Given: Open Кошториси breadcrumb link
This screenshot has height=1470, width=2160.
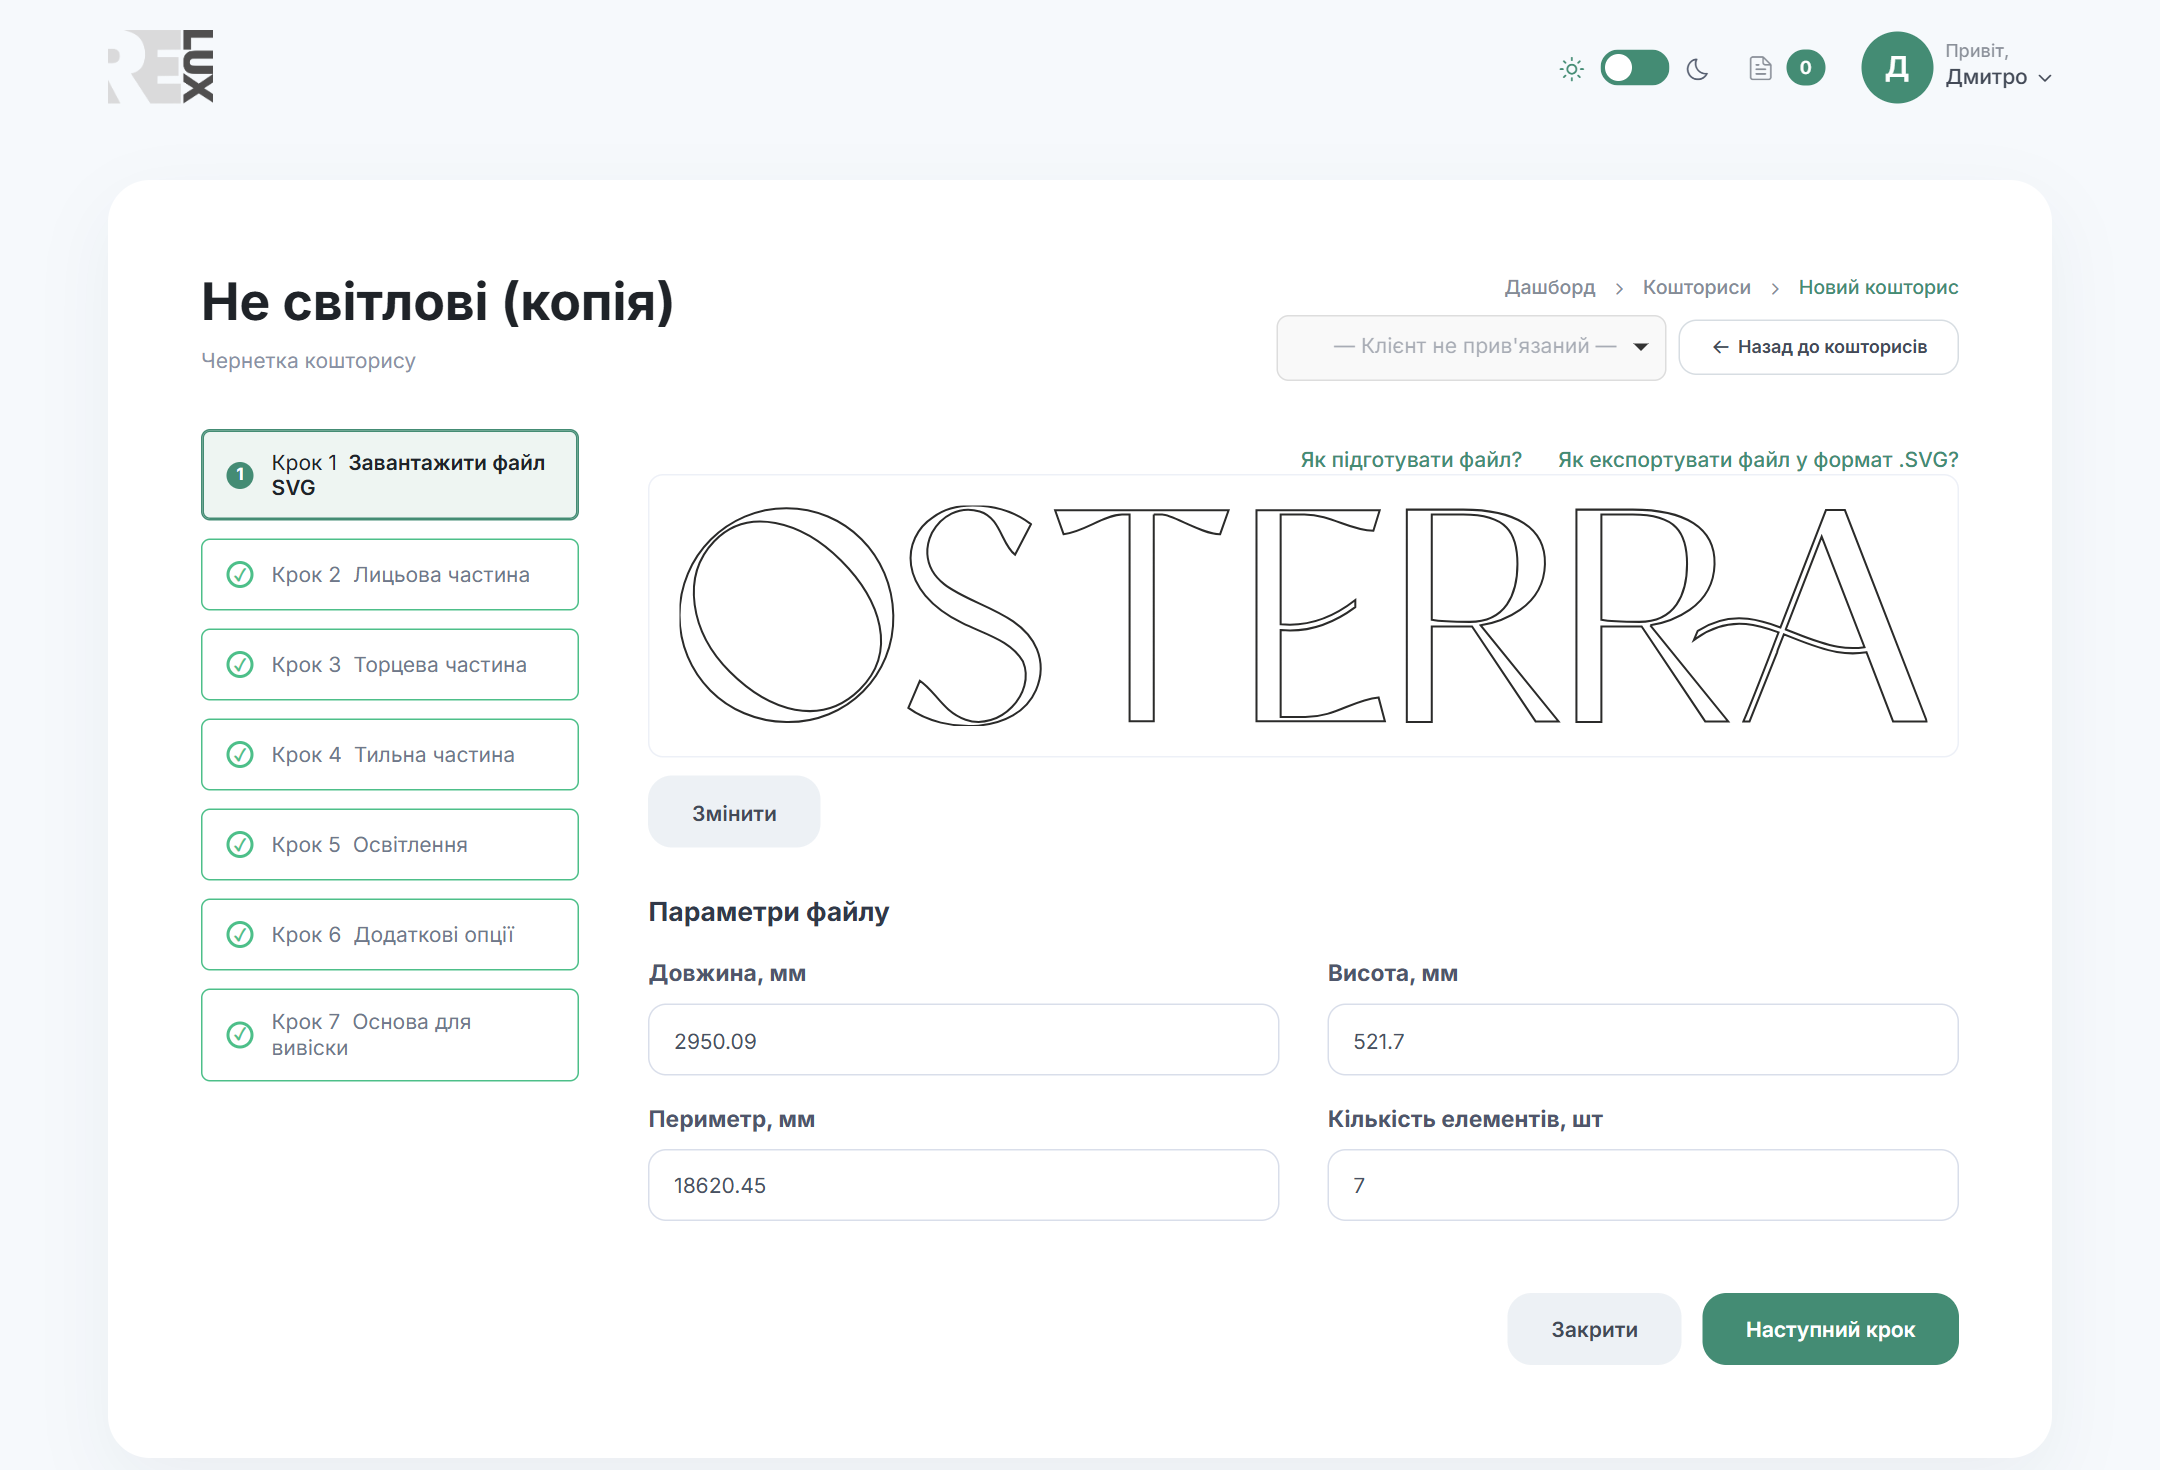Looking at the screenshot, I should pyautogui.click(x=1697, y=287).
